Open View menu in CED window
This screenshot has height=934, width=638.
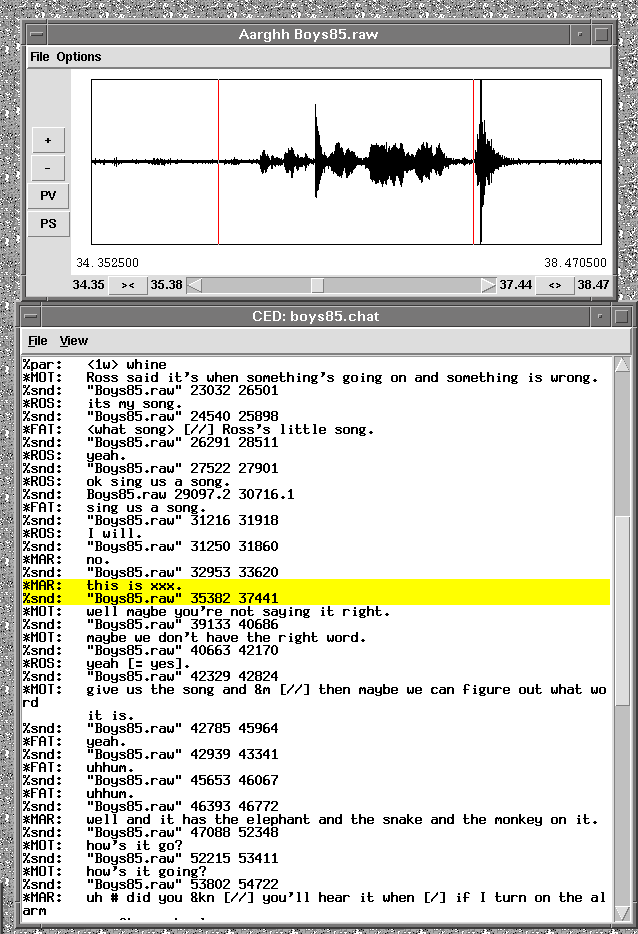coord(74,341)
